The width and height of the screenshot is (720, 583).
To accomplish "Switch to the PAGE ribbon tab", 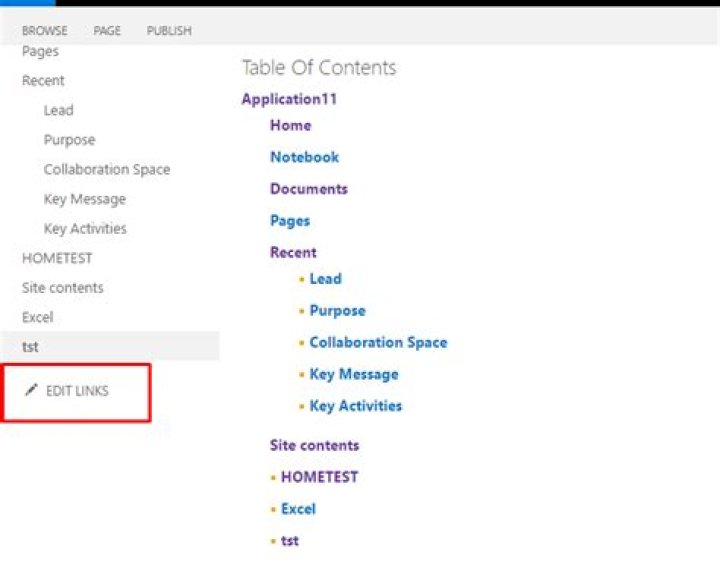I will pyautogui.click(x=107, y=31).
